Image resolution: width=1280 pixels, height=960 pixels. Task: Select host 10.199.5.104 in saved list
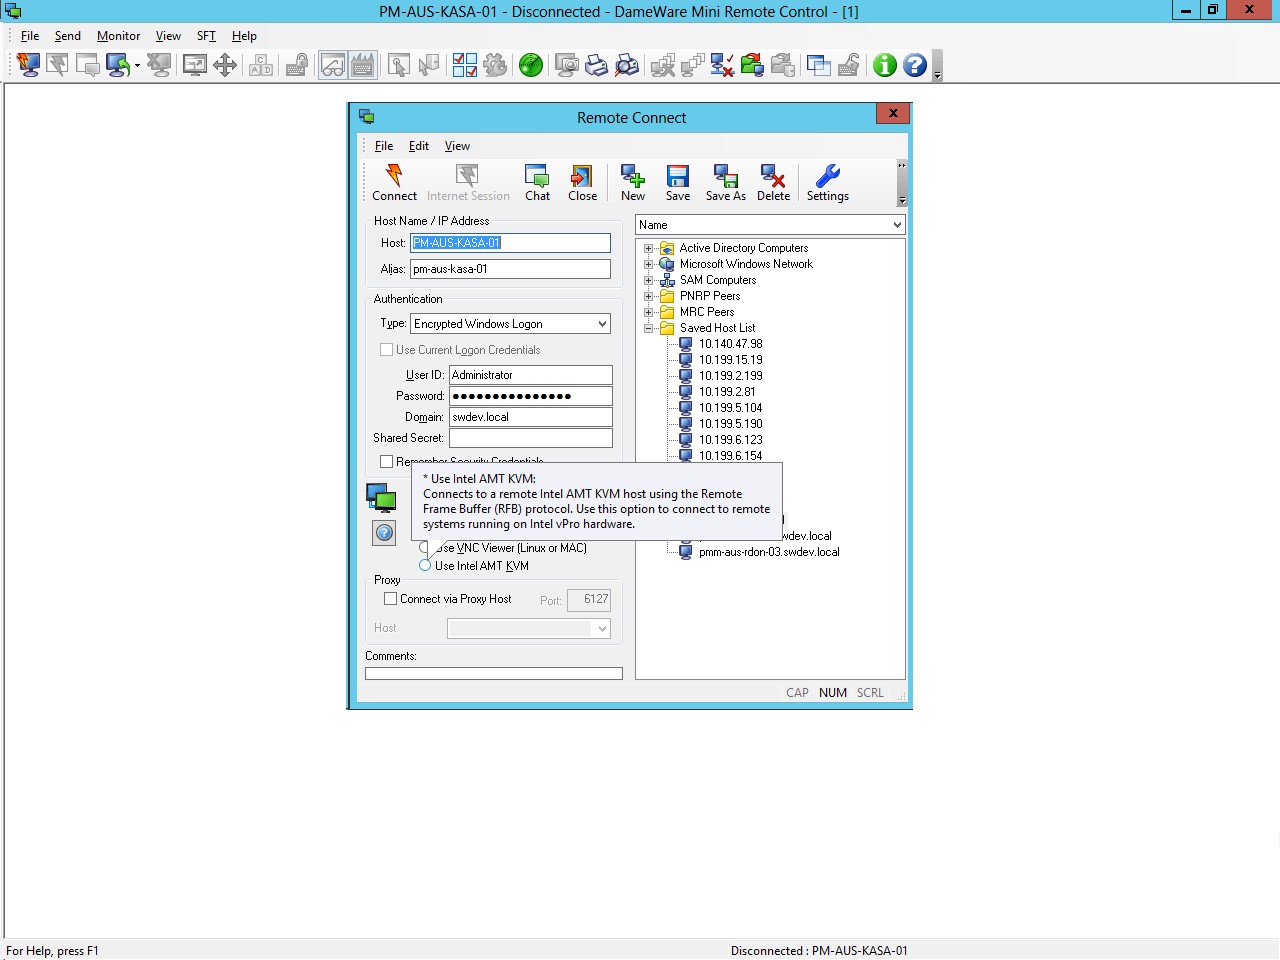click(x=730, y=408)
